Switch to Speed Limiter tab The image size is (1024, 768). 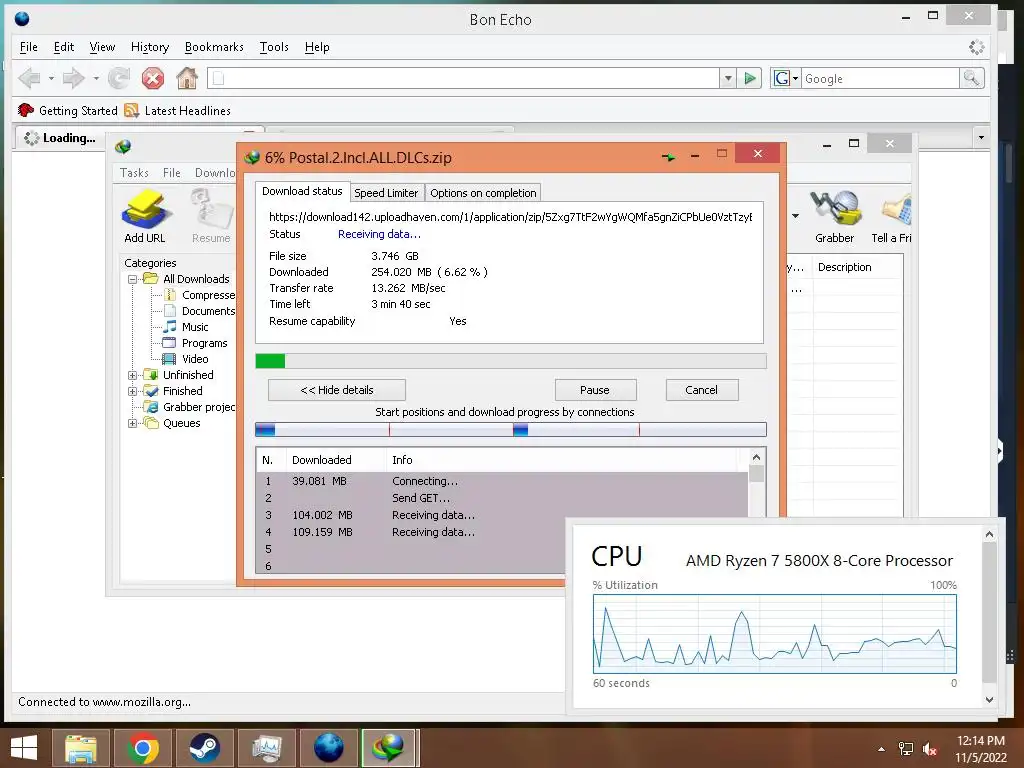point(386,193)
